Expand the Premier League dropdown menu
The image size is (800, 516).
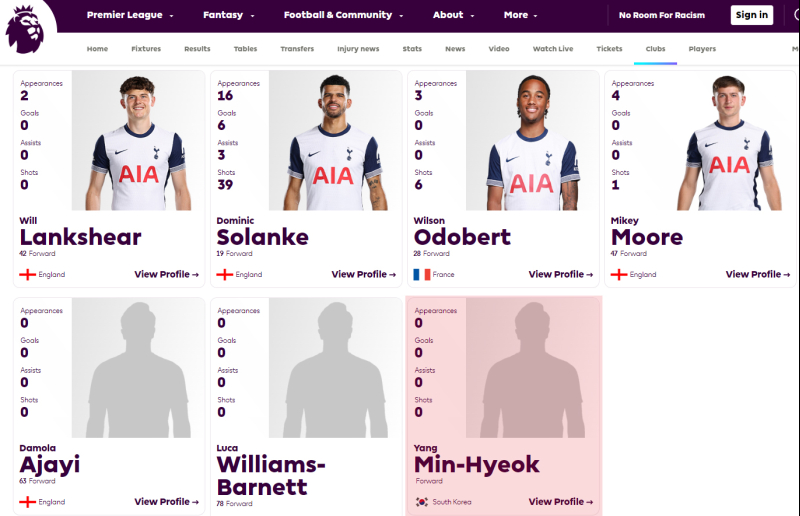130,15
